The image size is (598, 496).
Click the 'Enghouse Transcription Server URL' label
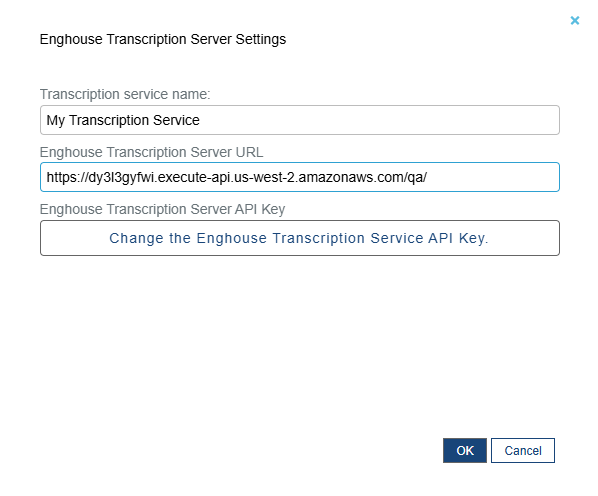tap(151, 152)
